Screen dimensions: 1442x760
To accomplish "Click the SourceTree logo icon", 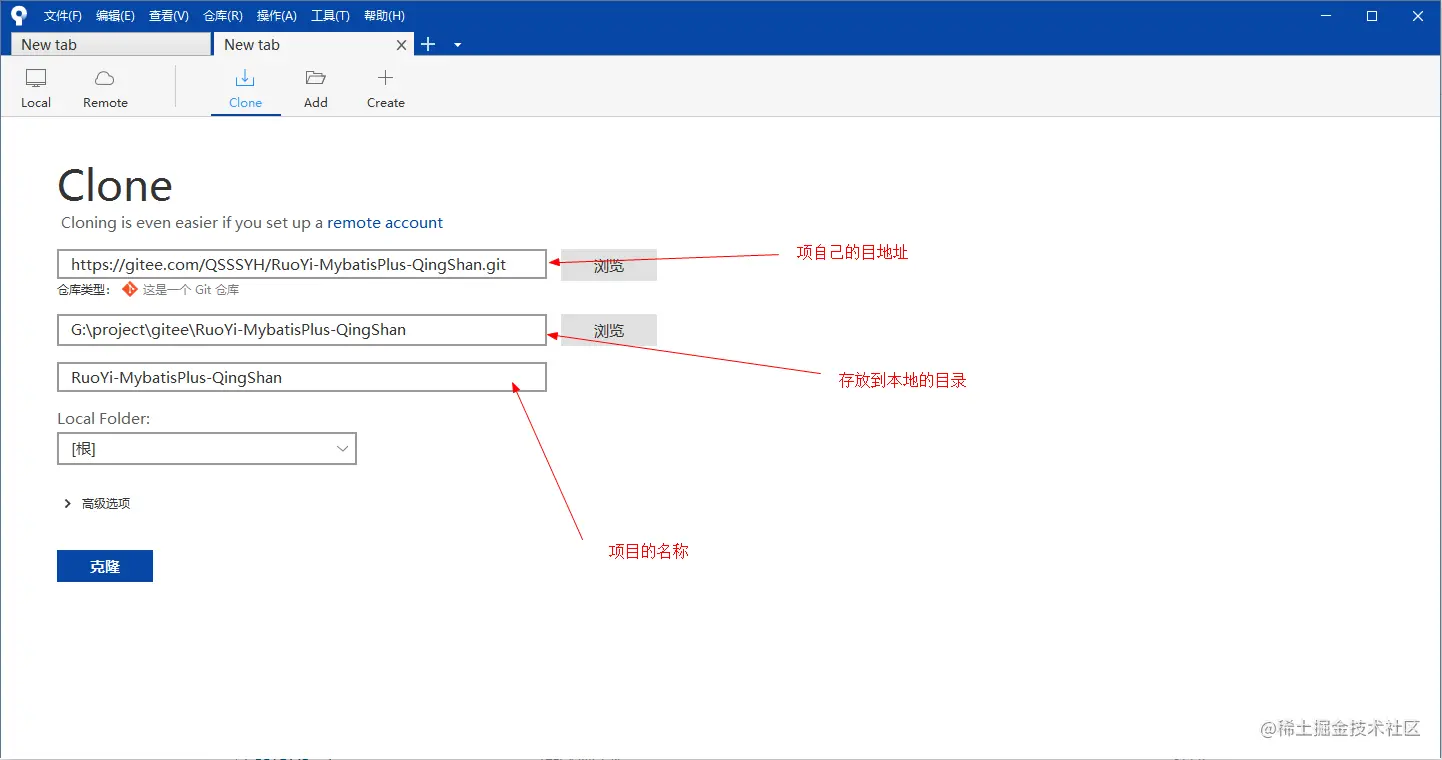I will point(19,16).
